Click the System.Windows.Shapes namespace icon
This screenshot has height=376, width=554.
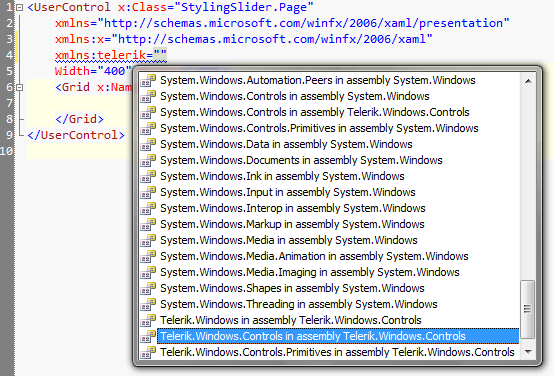click(148, 288)
